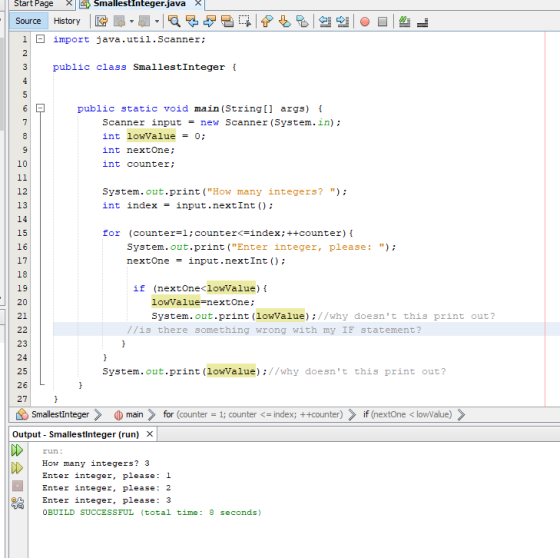
Task: Click "BUILD SUCCESSFUL" output message
Action: pyautogui.click(x=91, y=512)
